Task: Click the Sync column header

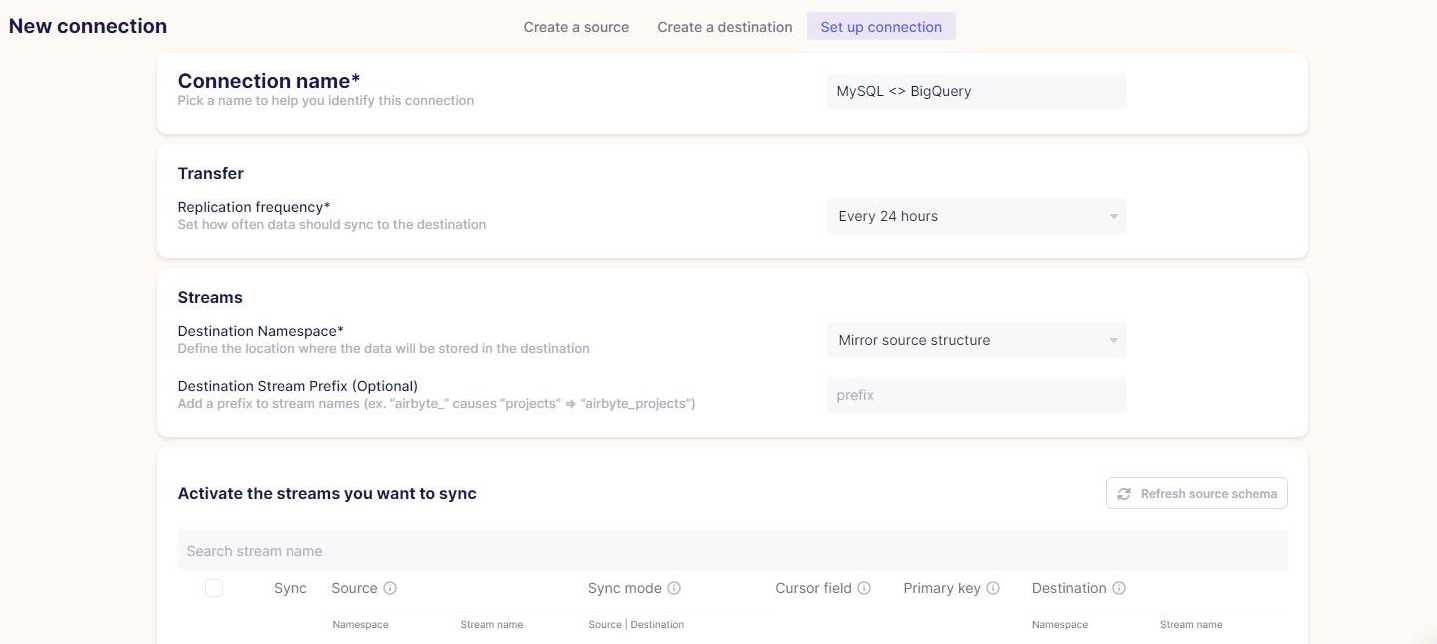Action: pos(290,588)
